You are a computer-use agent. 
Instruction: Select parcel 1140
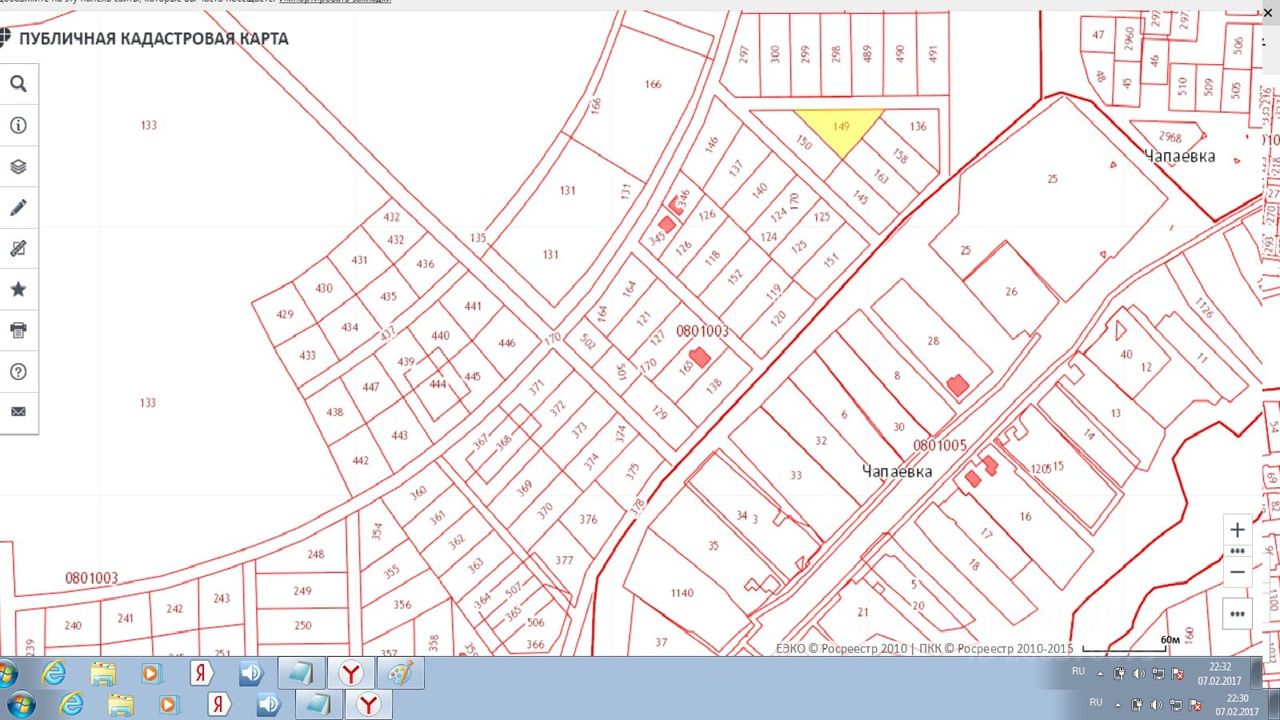coord(682,593)
